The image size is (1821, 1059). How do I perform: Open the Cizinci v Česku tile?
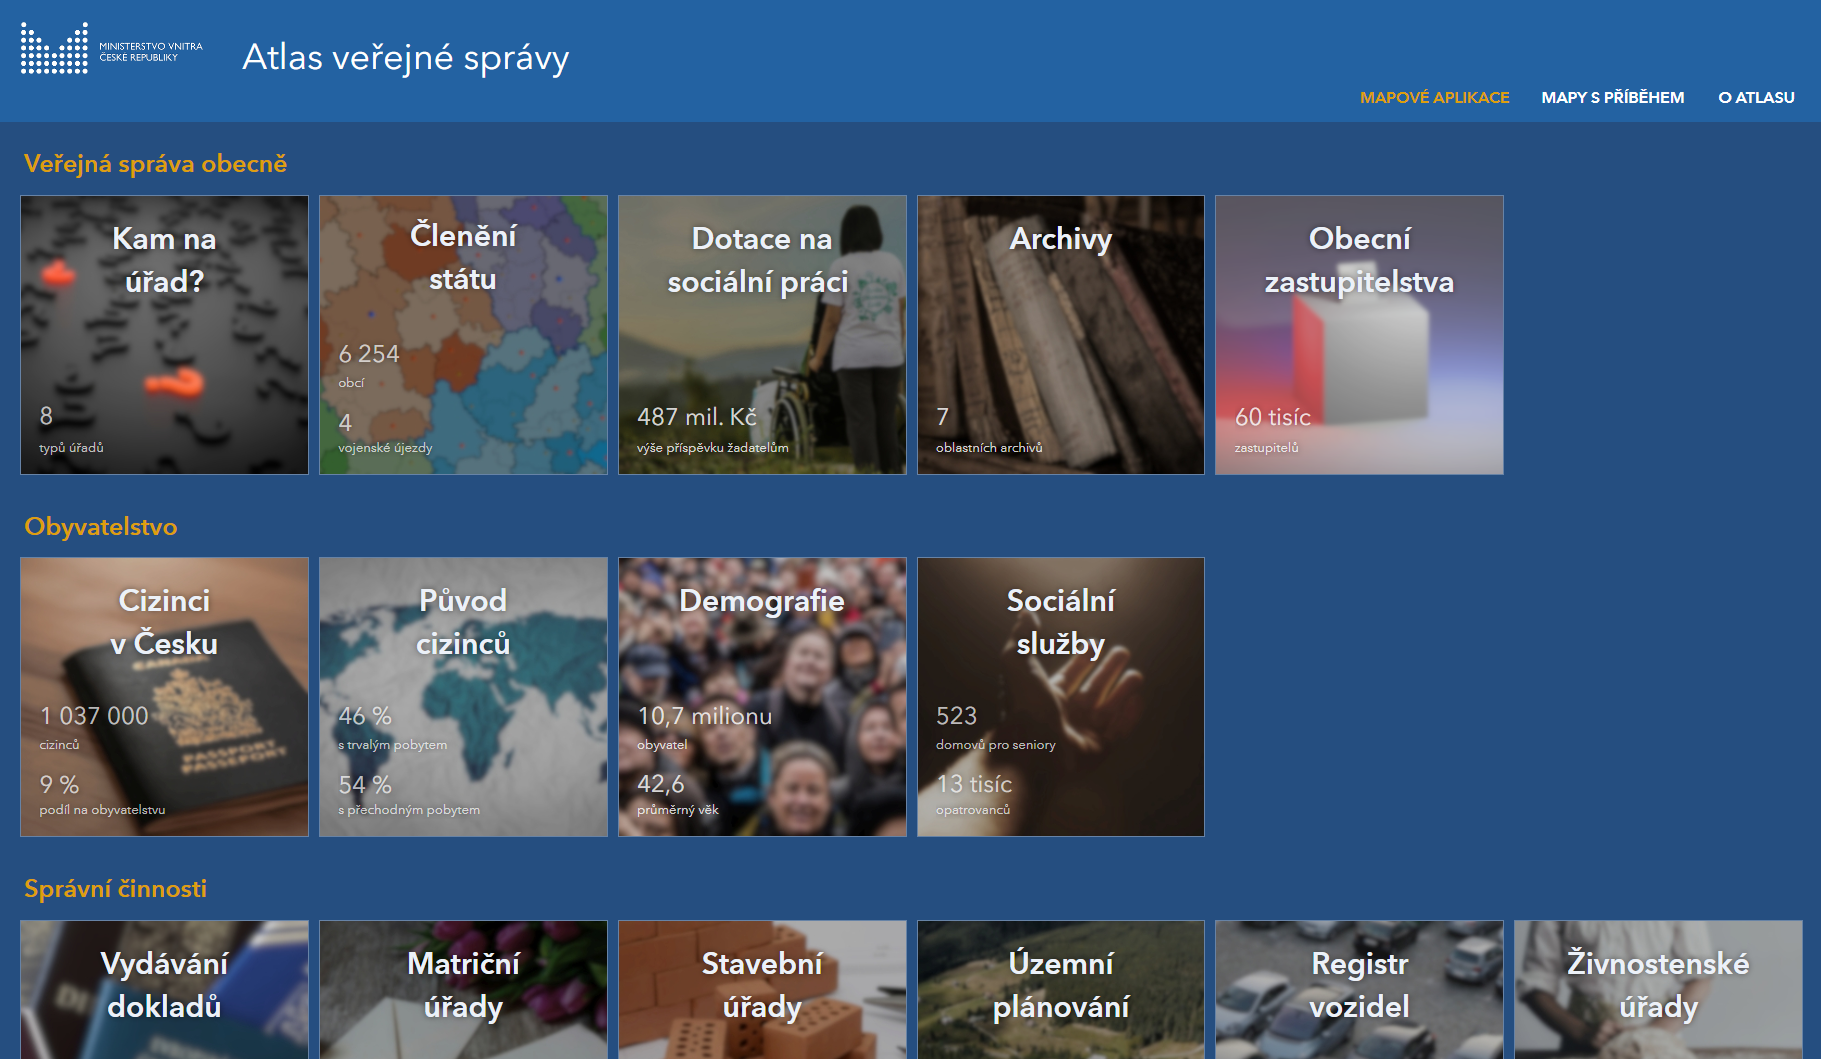(164, 697)
